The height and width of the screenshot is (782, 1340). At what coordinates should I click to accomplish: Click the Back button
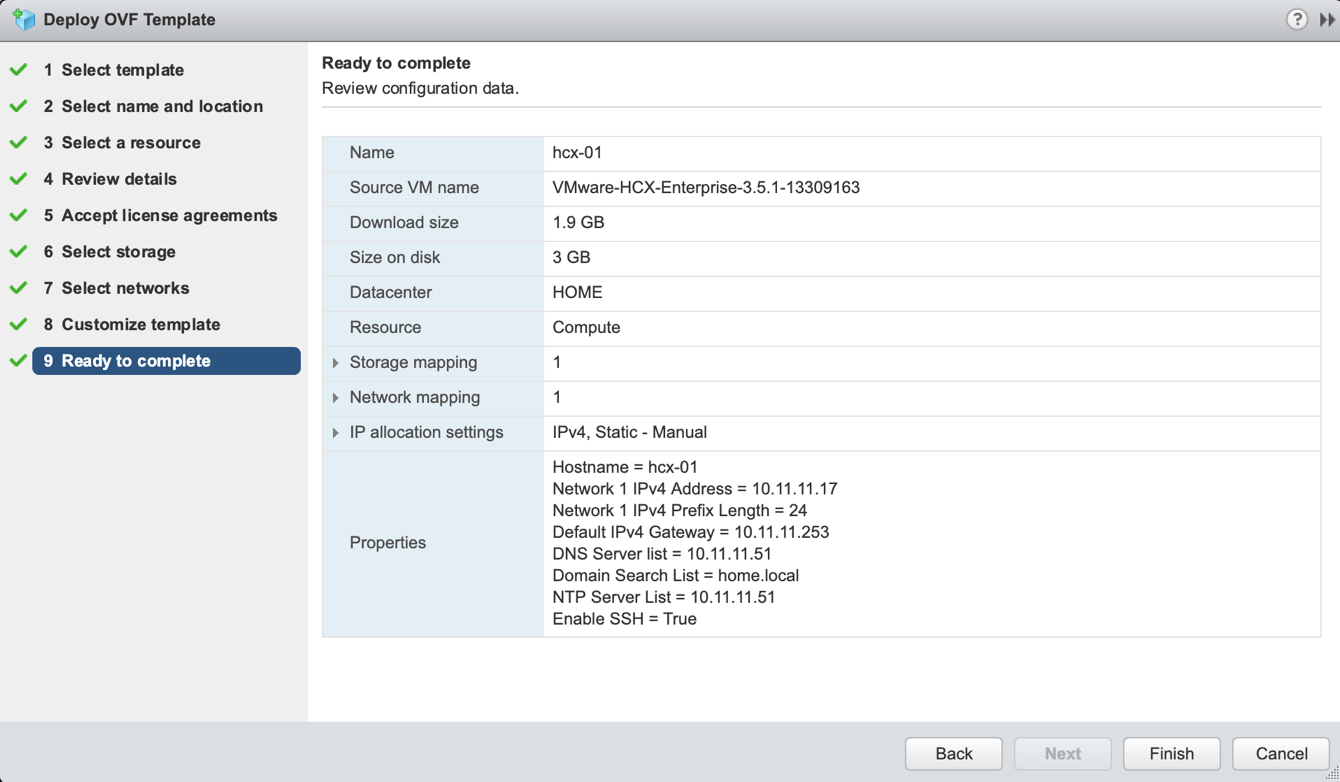coord(953,754)
